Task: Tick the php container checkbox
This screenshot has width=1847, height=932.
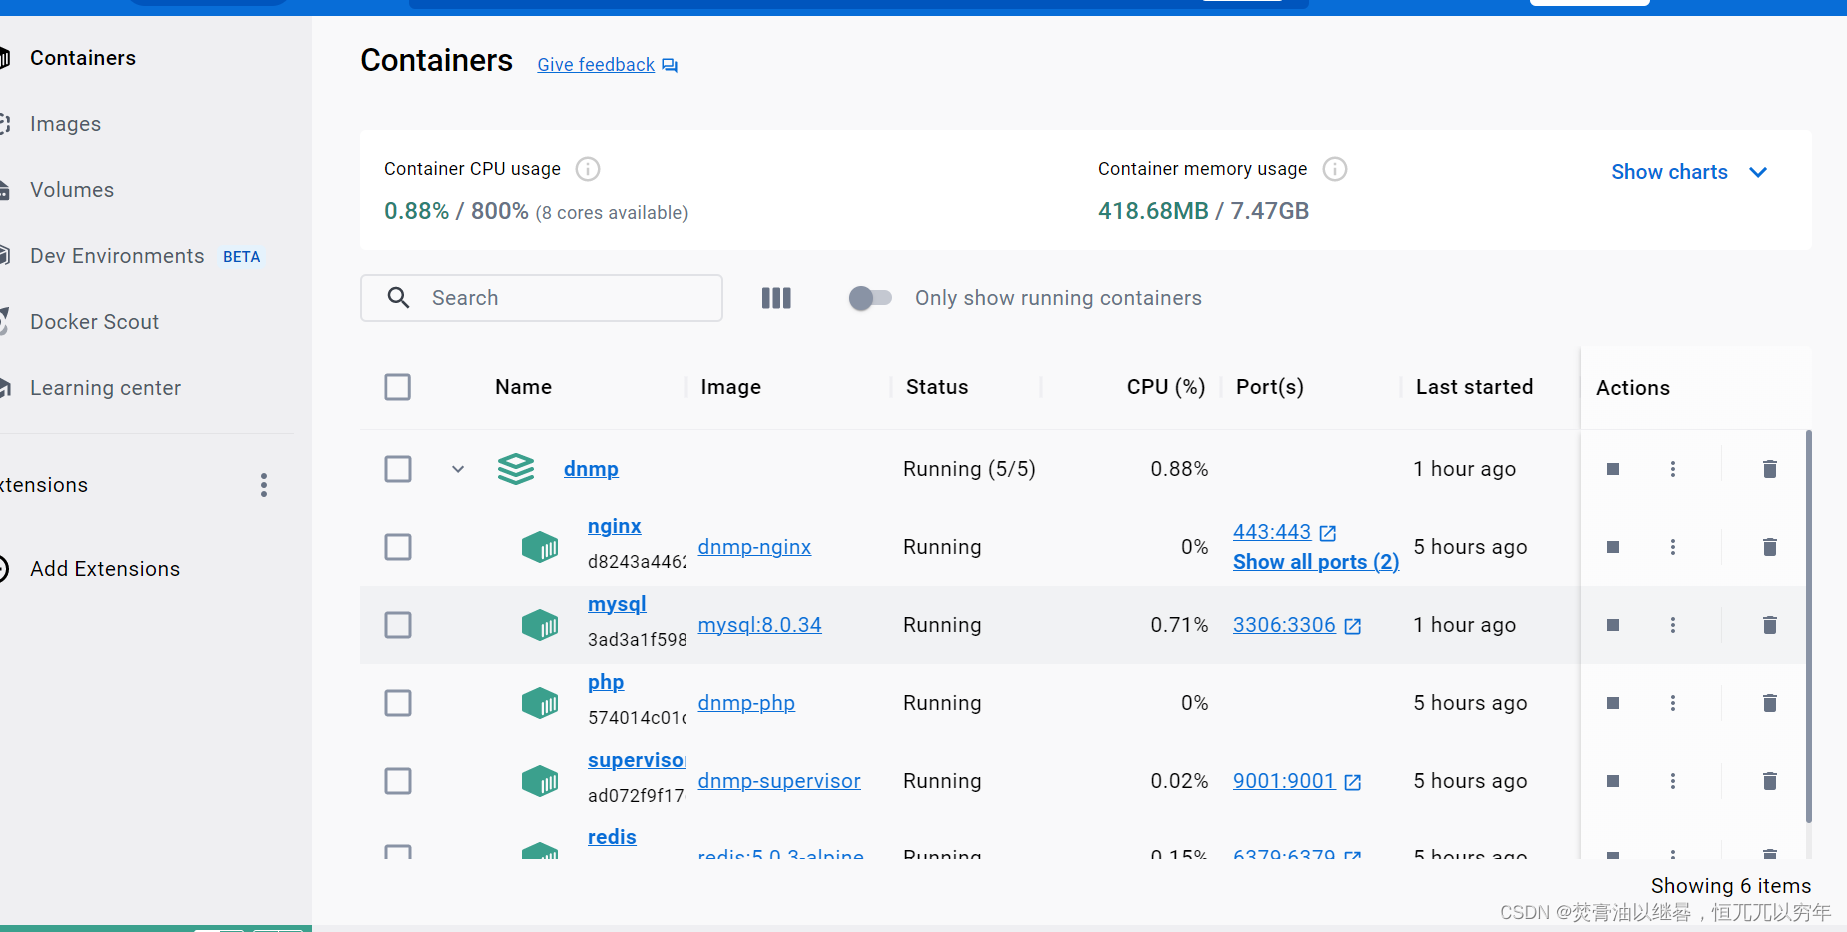Action: click(x=398, y=703)
